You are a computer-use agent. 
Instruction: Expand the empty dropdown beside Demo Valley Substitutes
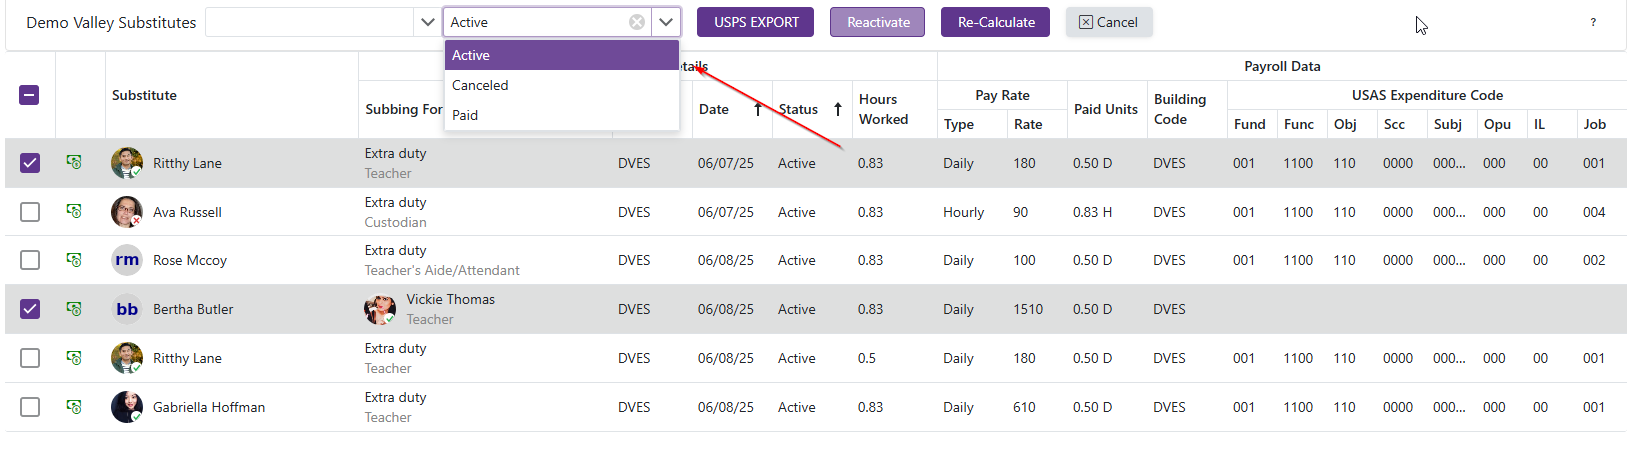click(427, 22)
